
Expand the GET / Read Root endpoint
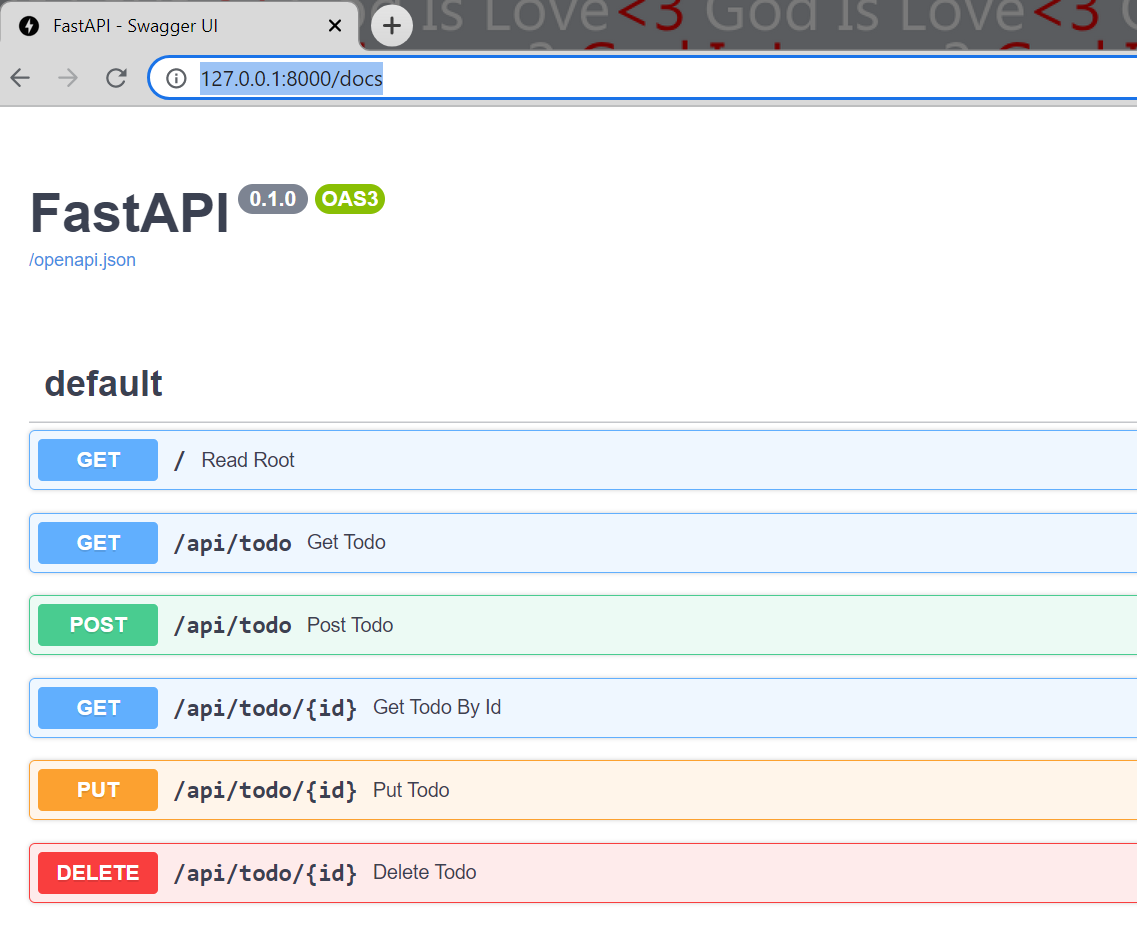583,460
